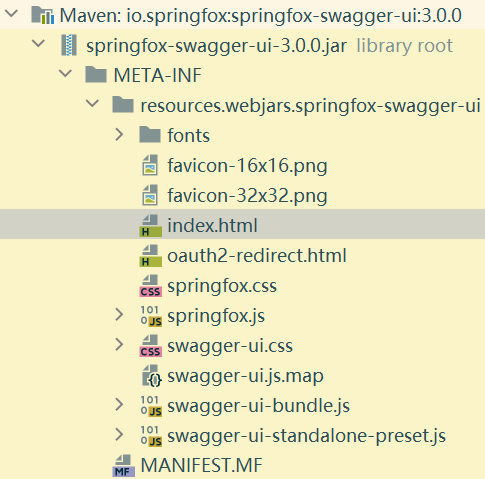485x479 pixels.
Task: Click the JSON map icon of swagger-ui.js.map
Action: (x=152, y=376)
